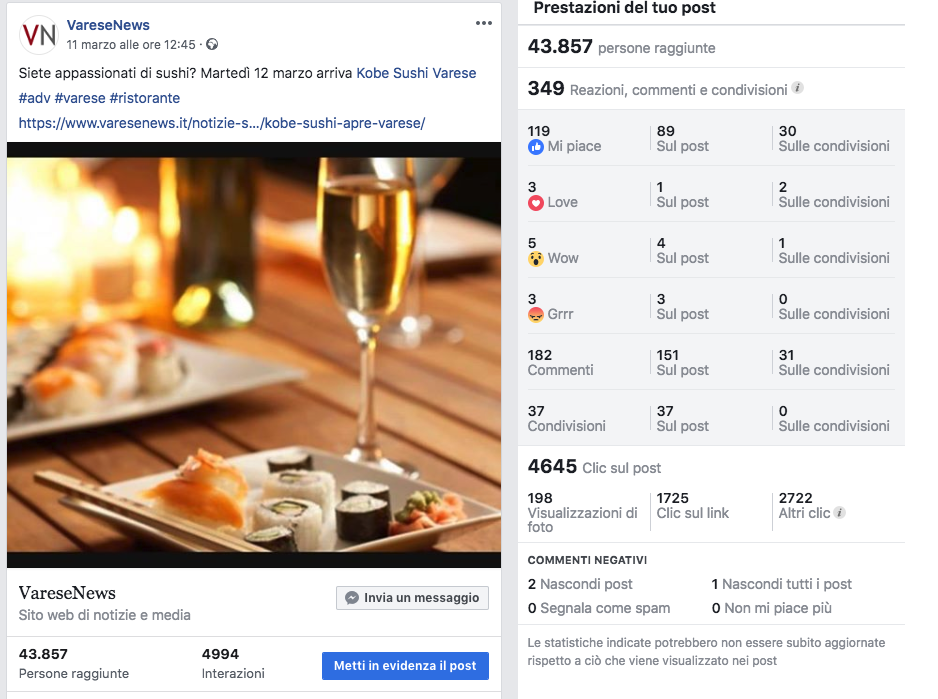Click the VareseNews page logo avatar
Screen dimensions: 938x699
39,35
